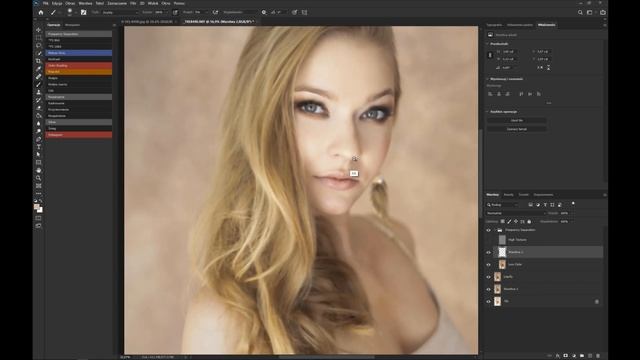Screen dimensions: 640x360
Task: Select the Pen tool
Action: coord(38,139)
